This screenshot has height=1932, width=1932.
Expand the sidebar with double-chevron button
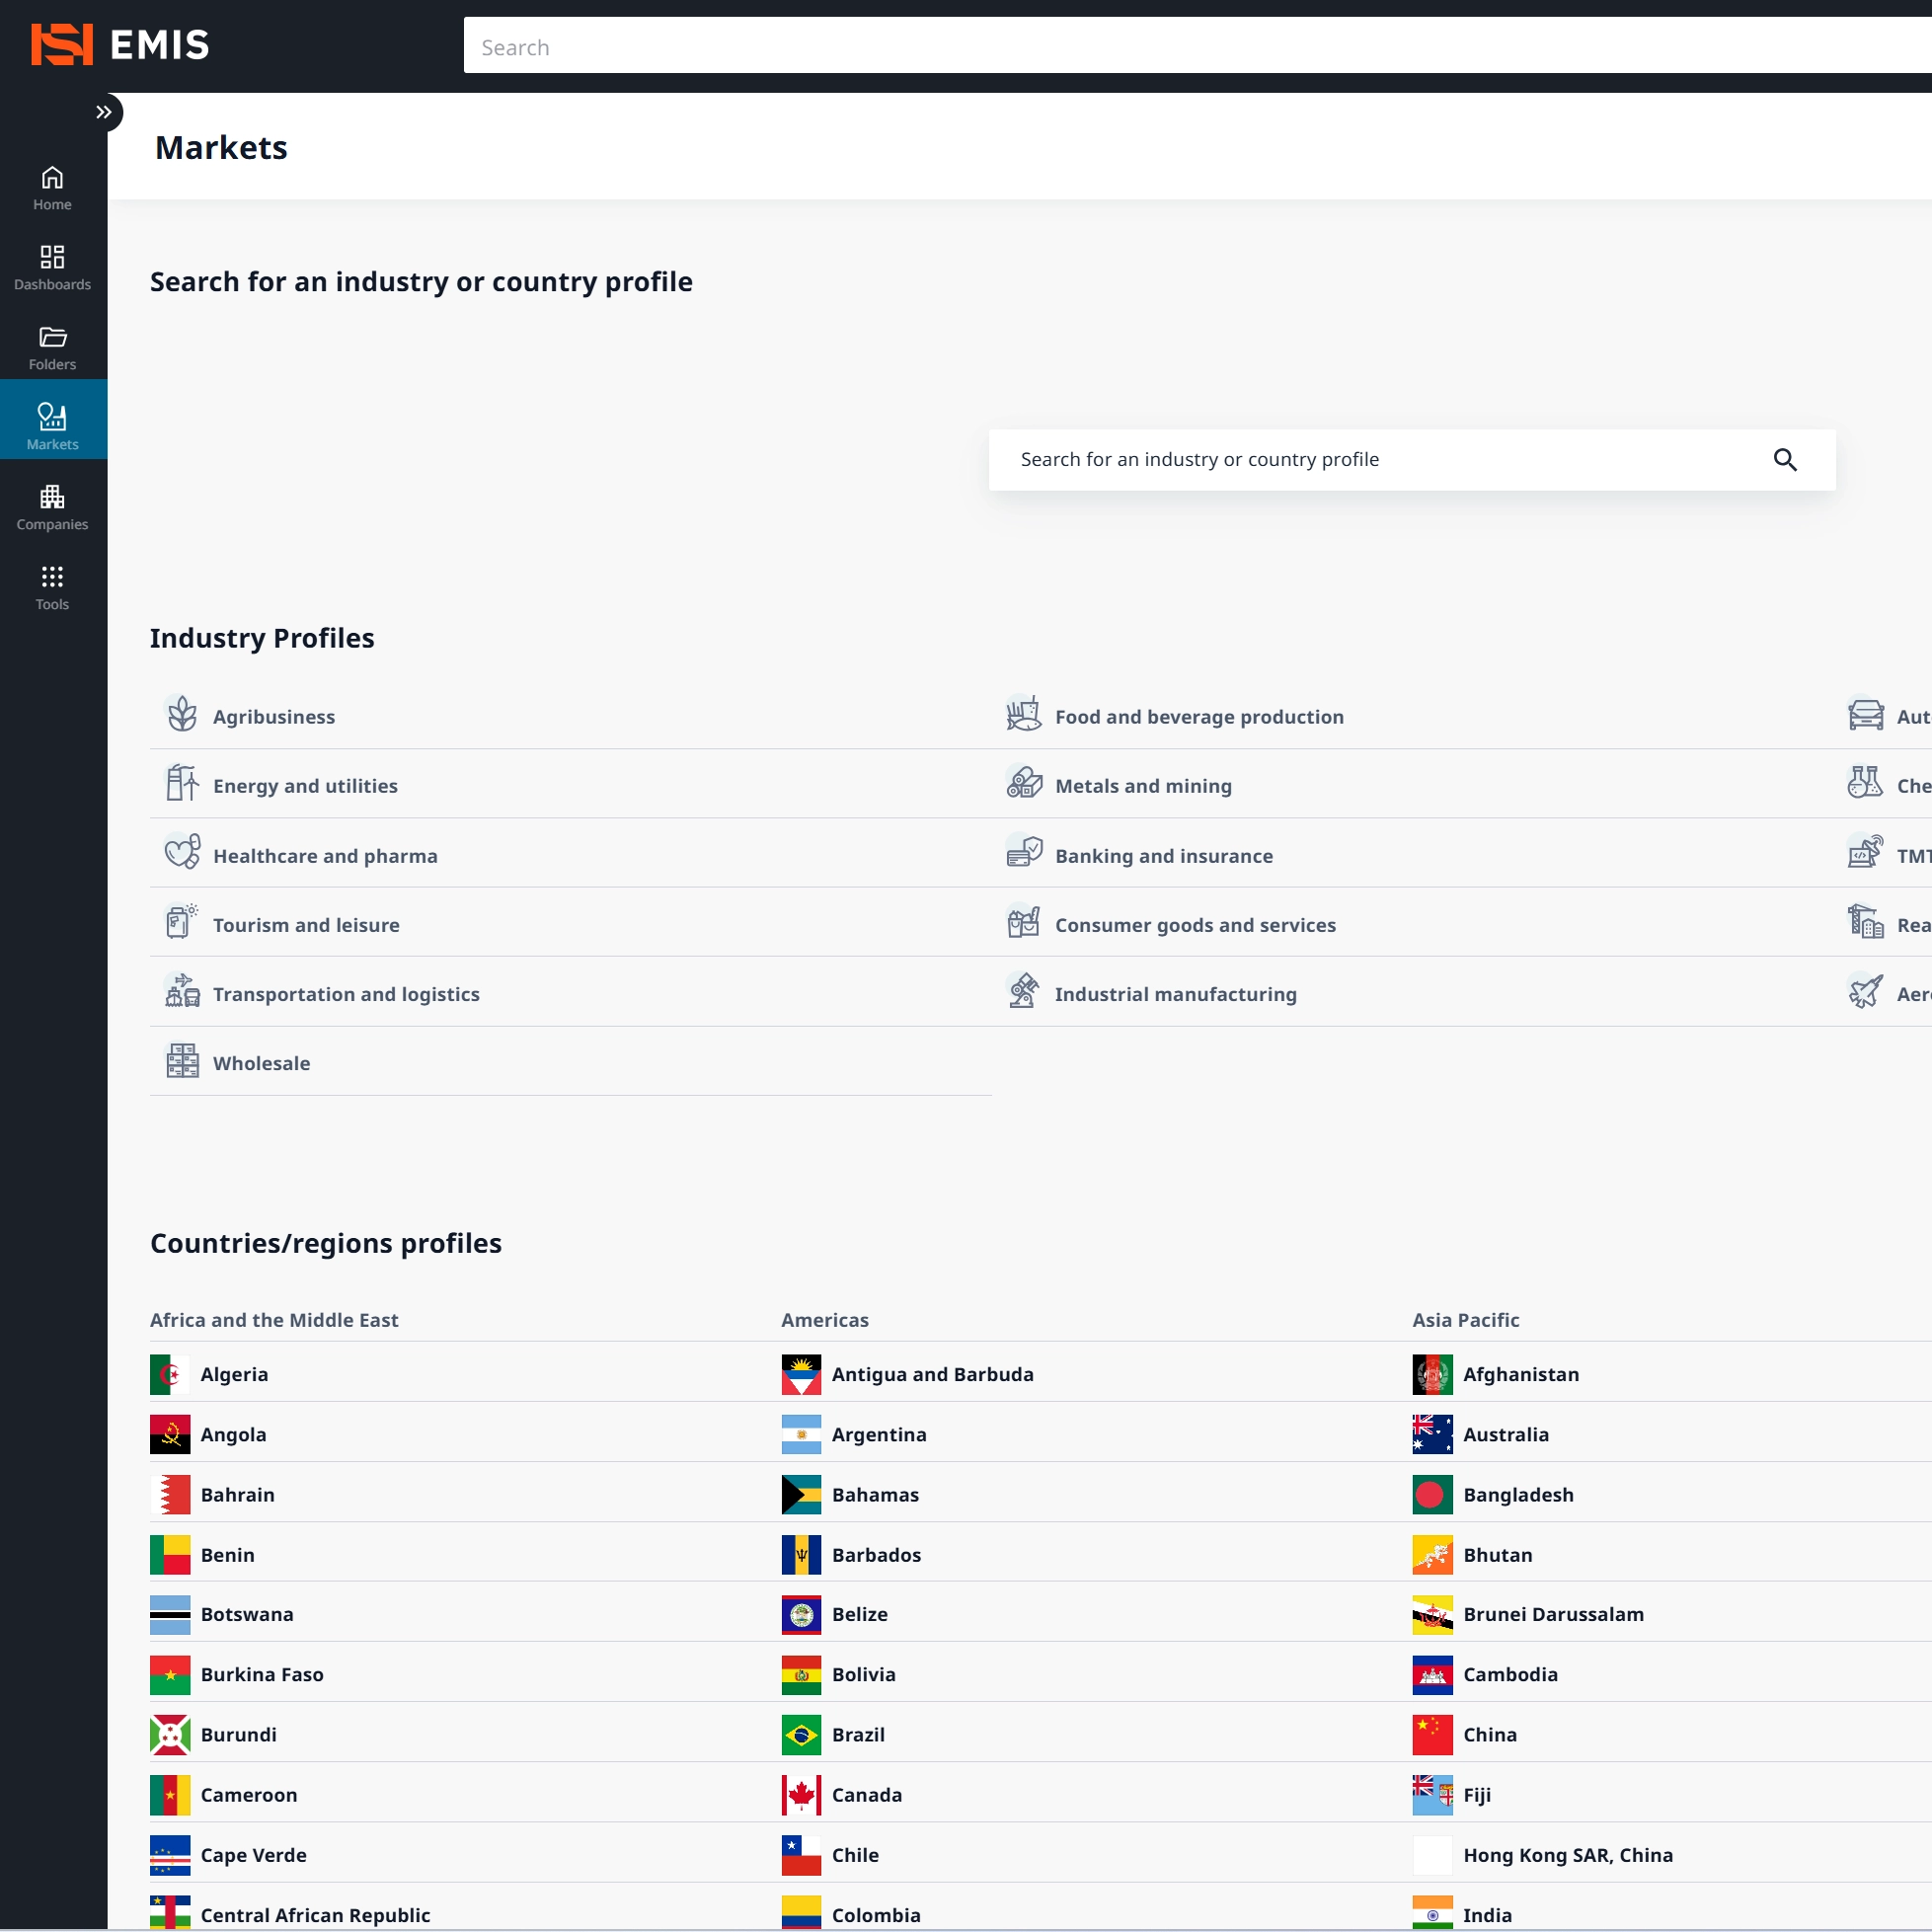coord(104,112)
